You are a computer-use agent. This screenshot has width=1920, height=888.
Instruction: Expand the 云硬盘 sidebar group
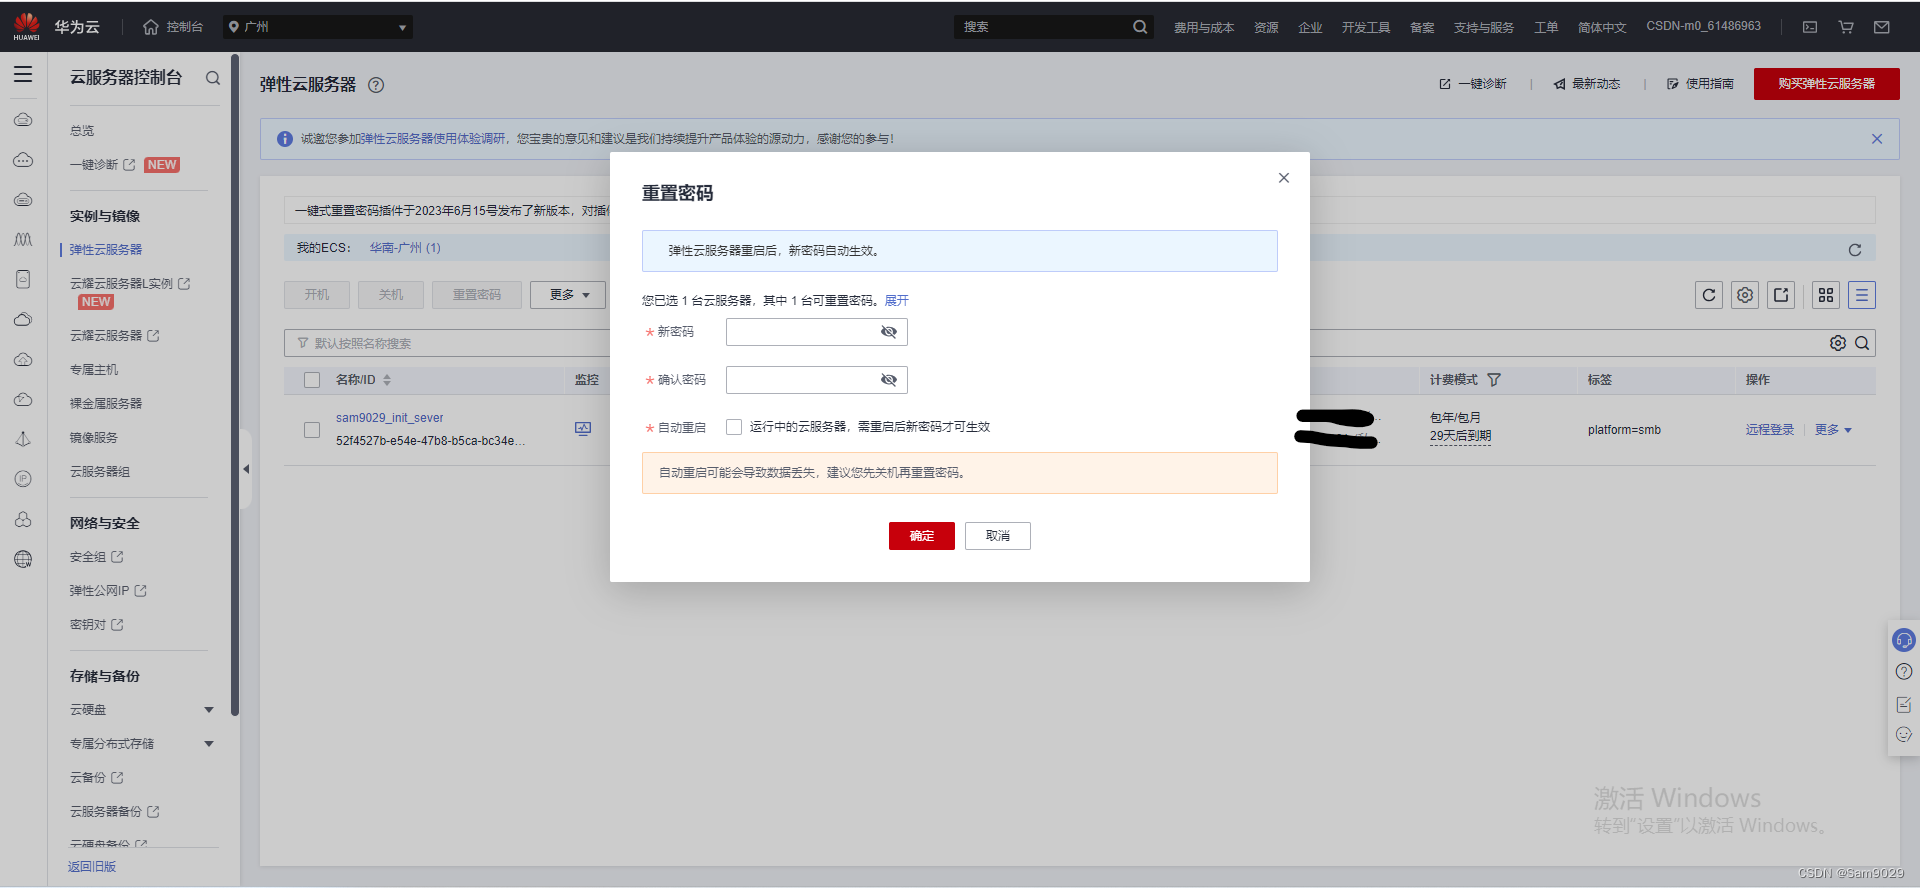(x=209, y=710)
